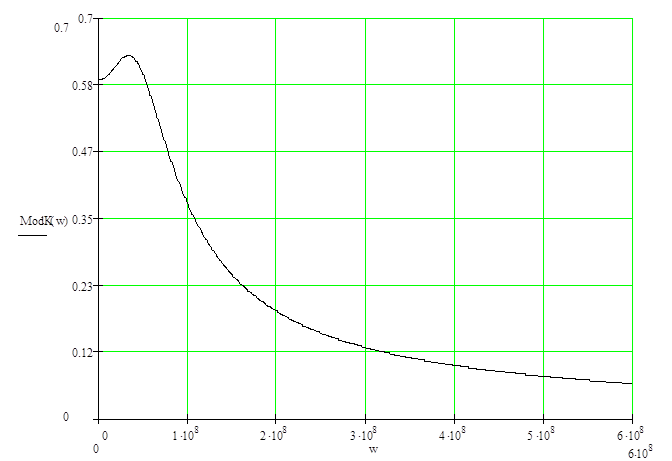This screenshot has width=672, height=461.
Task: Select the 4·10³ x-axis tick label
Action: 454,435
